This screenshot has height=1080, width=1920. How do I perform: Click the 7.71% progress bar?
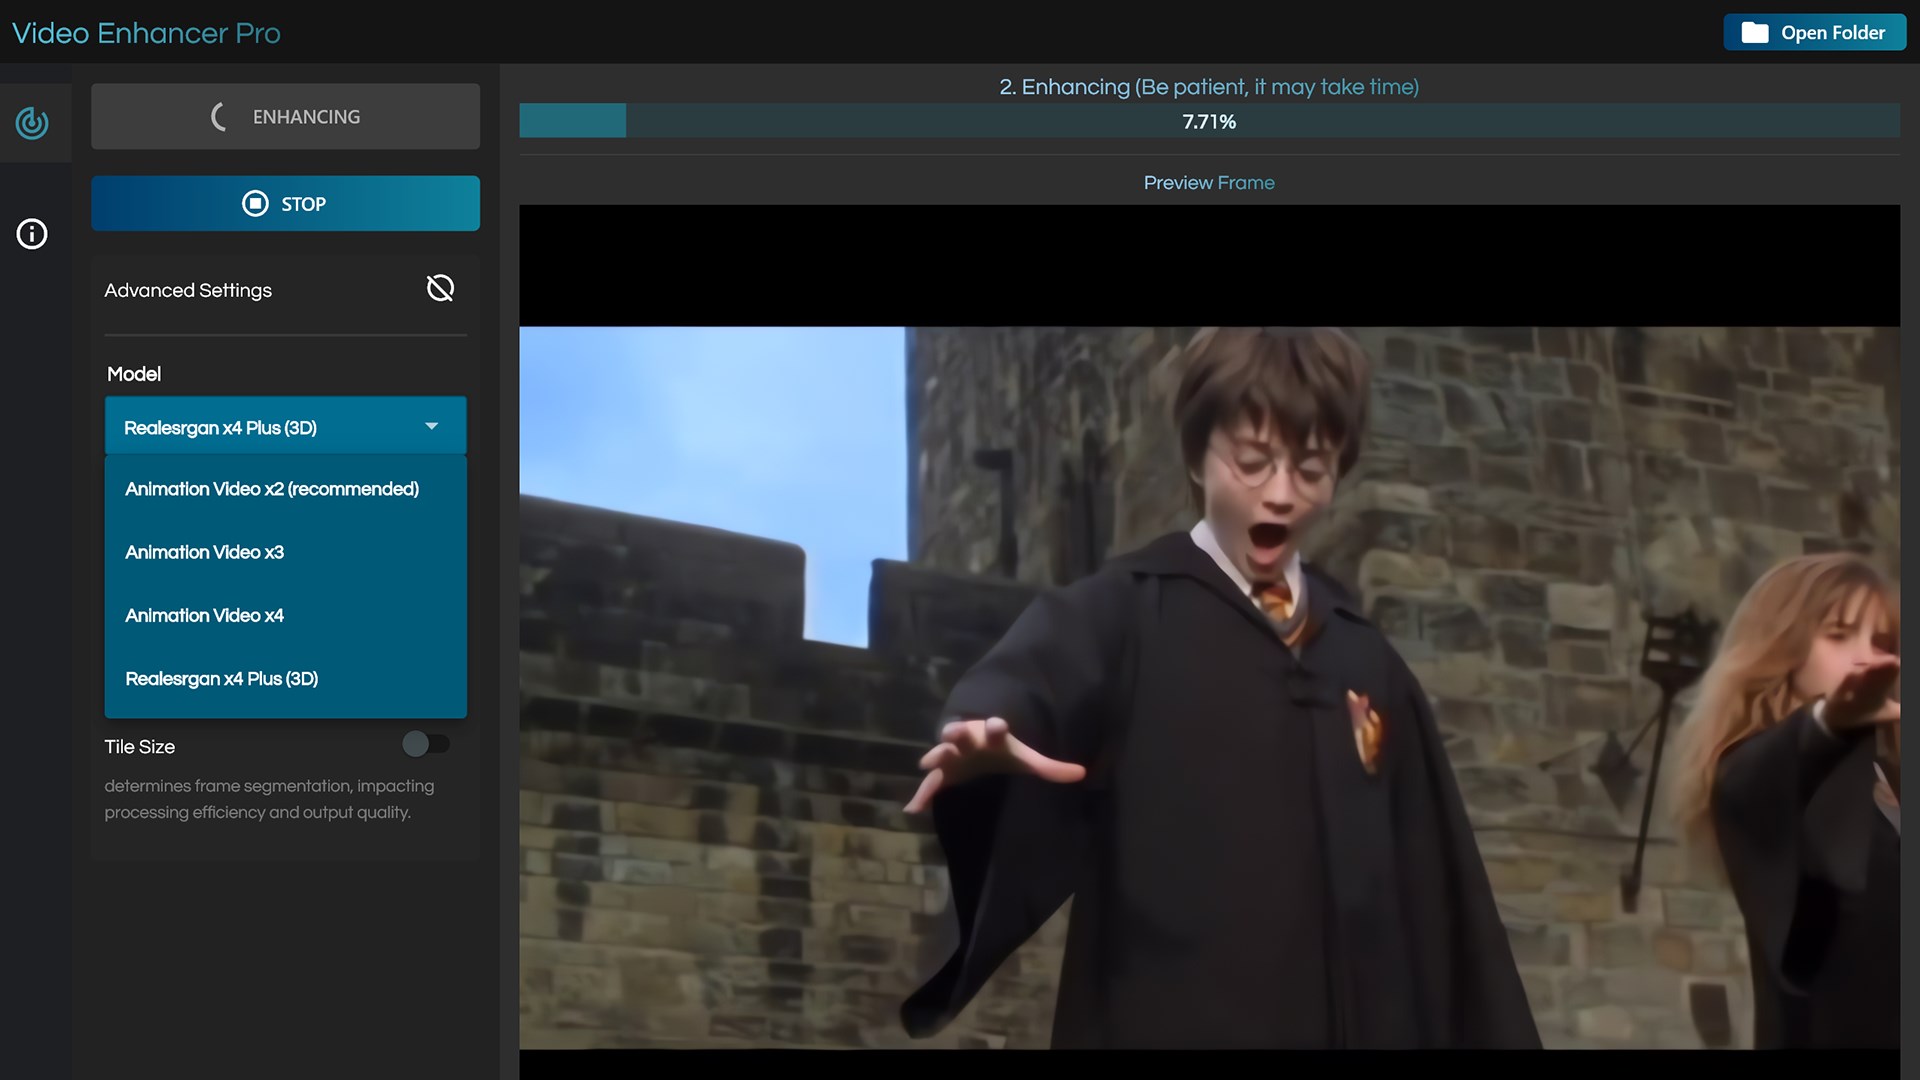click(1208, 121)
